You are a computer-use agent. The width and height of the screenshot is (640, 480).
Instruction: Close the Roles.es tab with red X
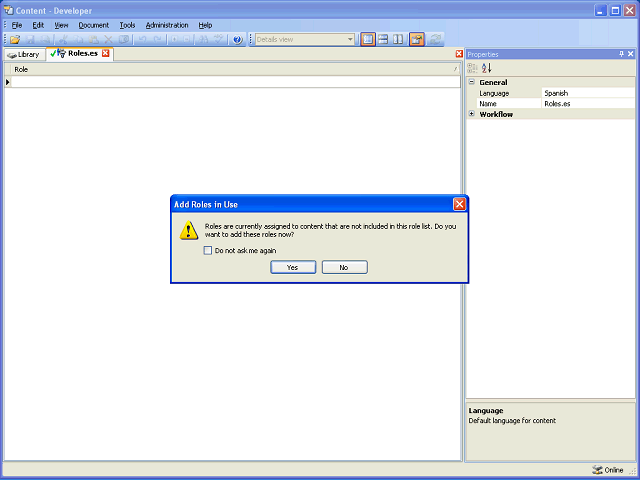[106, 53]
